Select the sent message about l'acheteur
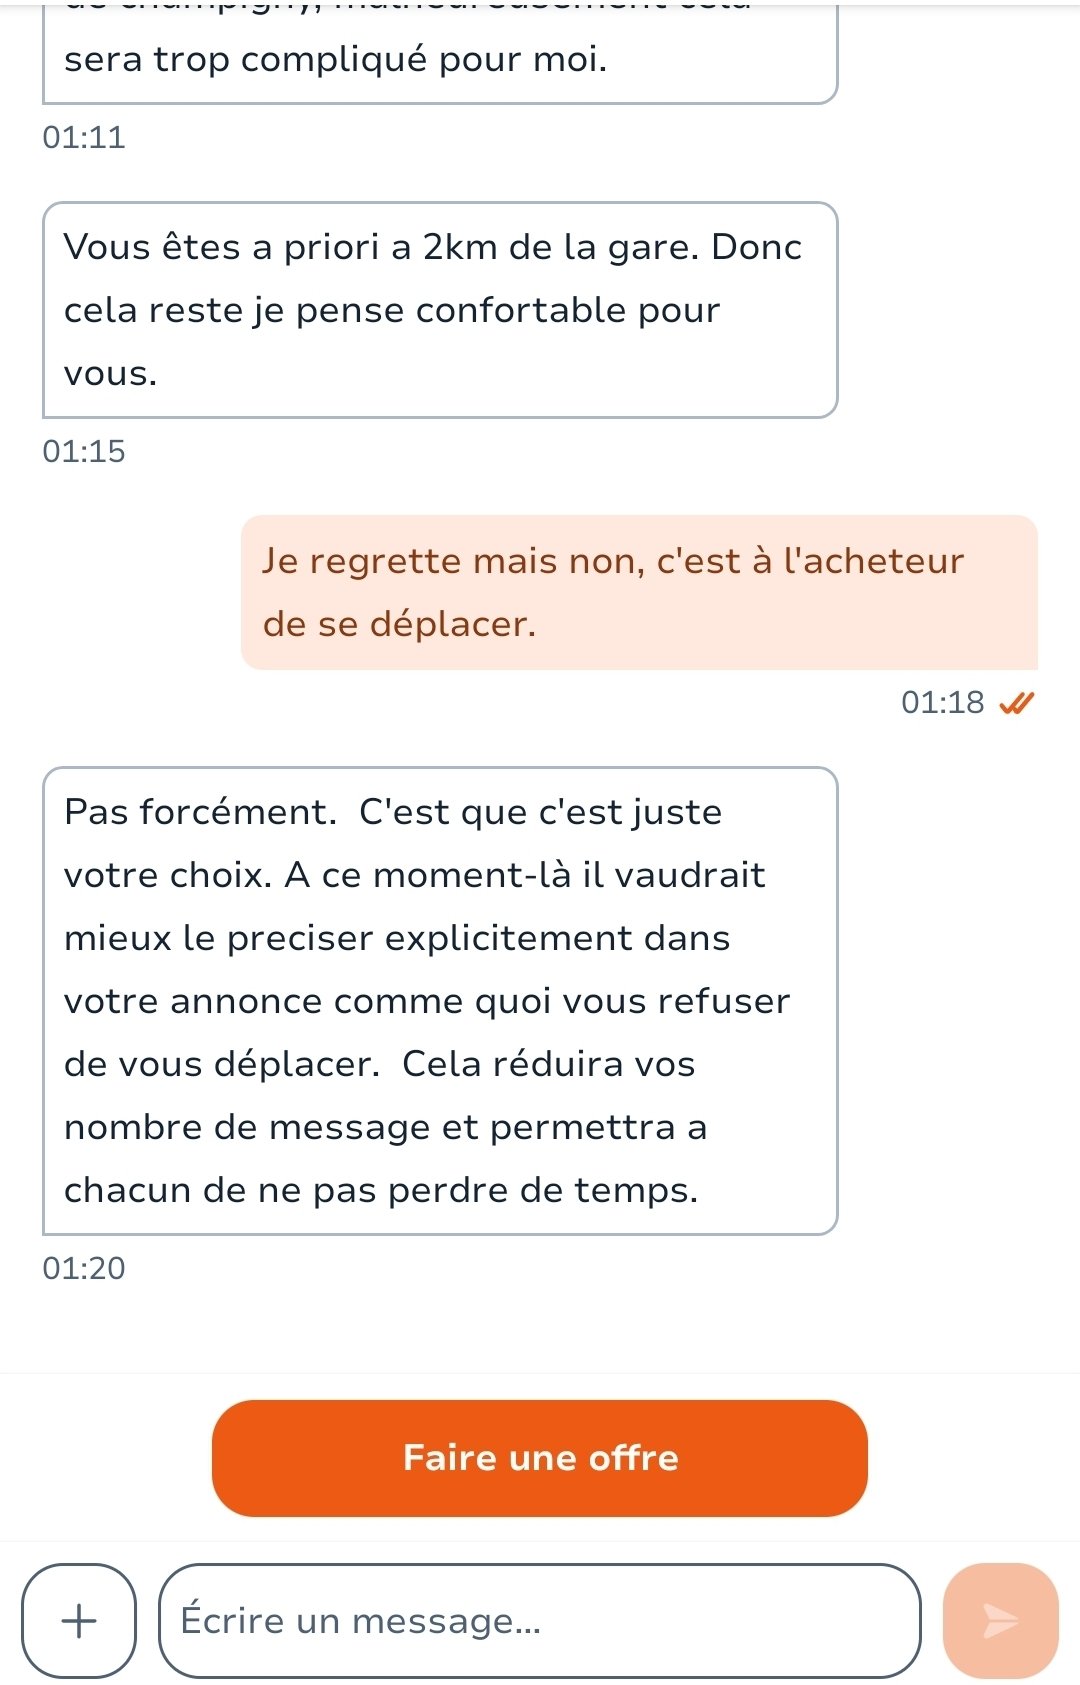Image resolution: width=1080 pixels, height=1685 pixels. (x=639, y=592)
